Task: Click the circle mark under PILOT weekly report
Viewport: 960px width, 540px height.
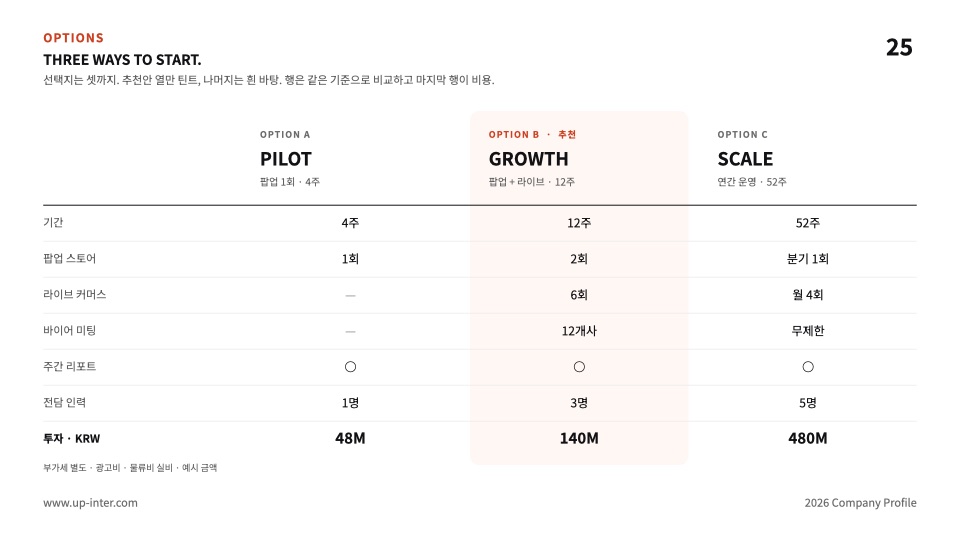Action: pyautogui.click(x=350, y=367)
